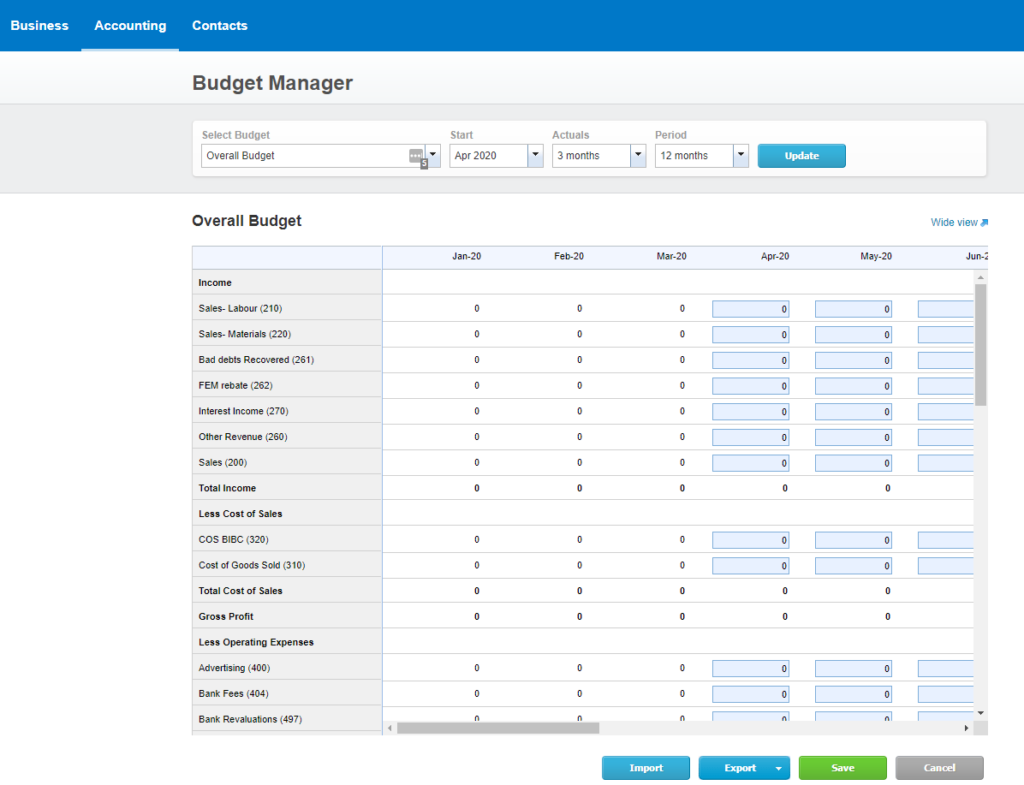Cancel budget changes with Cancel button
Viewport: 1024px width, 785px height.
(939, 768)
